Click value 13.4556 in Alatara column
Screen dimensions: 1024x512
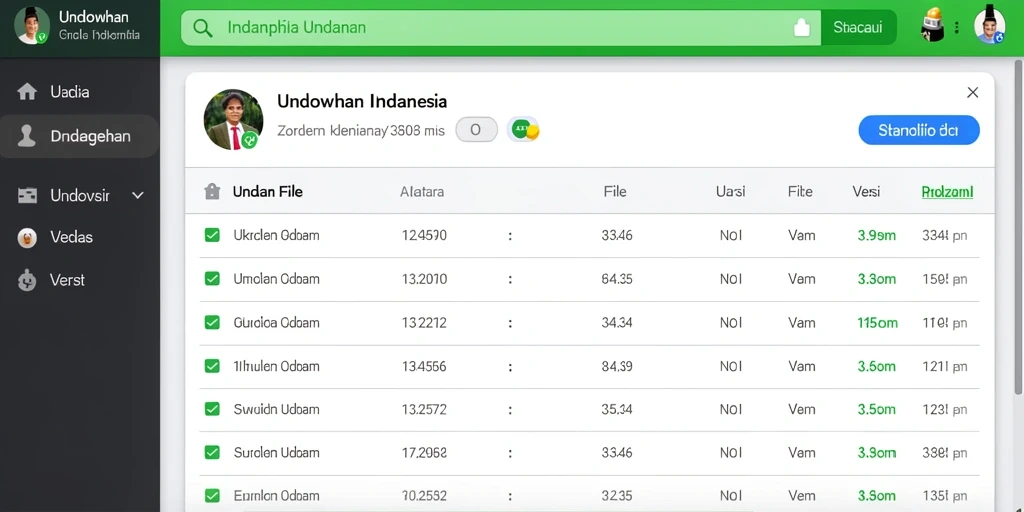tap(424, 366)
